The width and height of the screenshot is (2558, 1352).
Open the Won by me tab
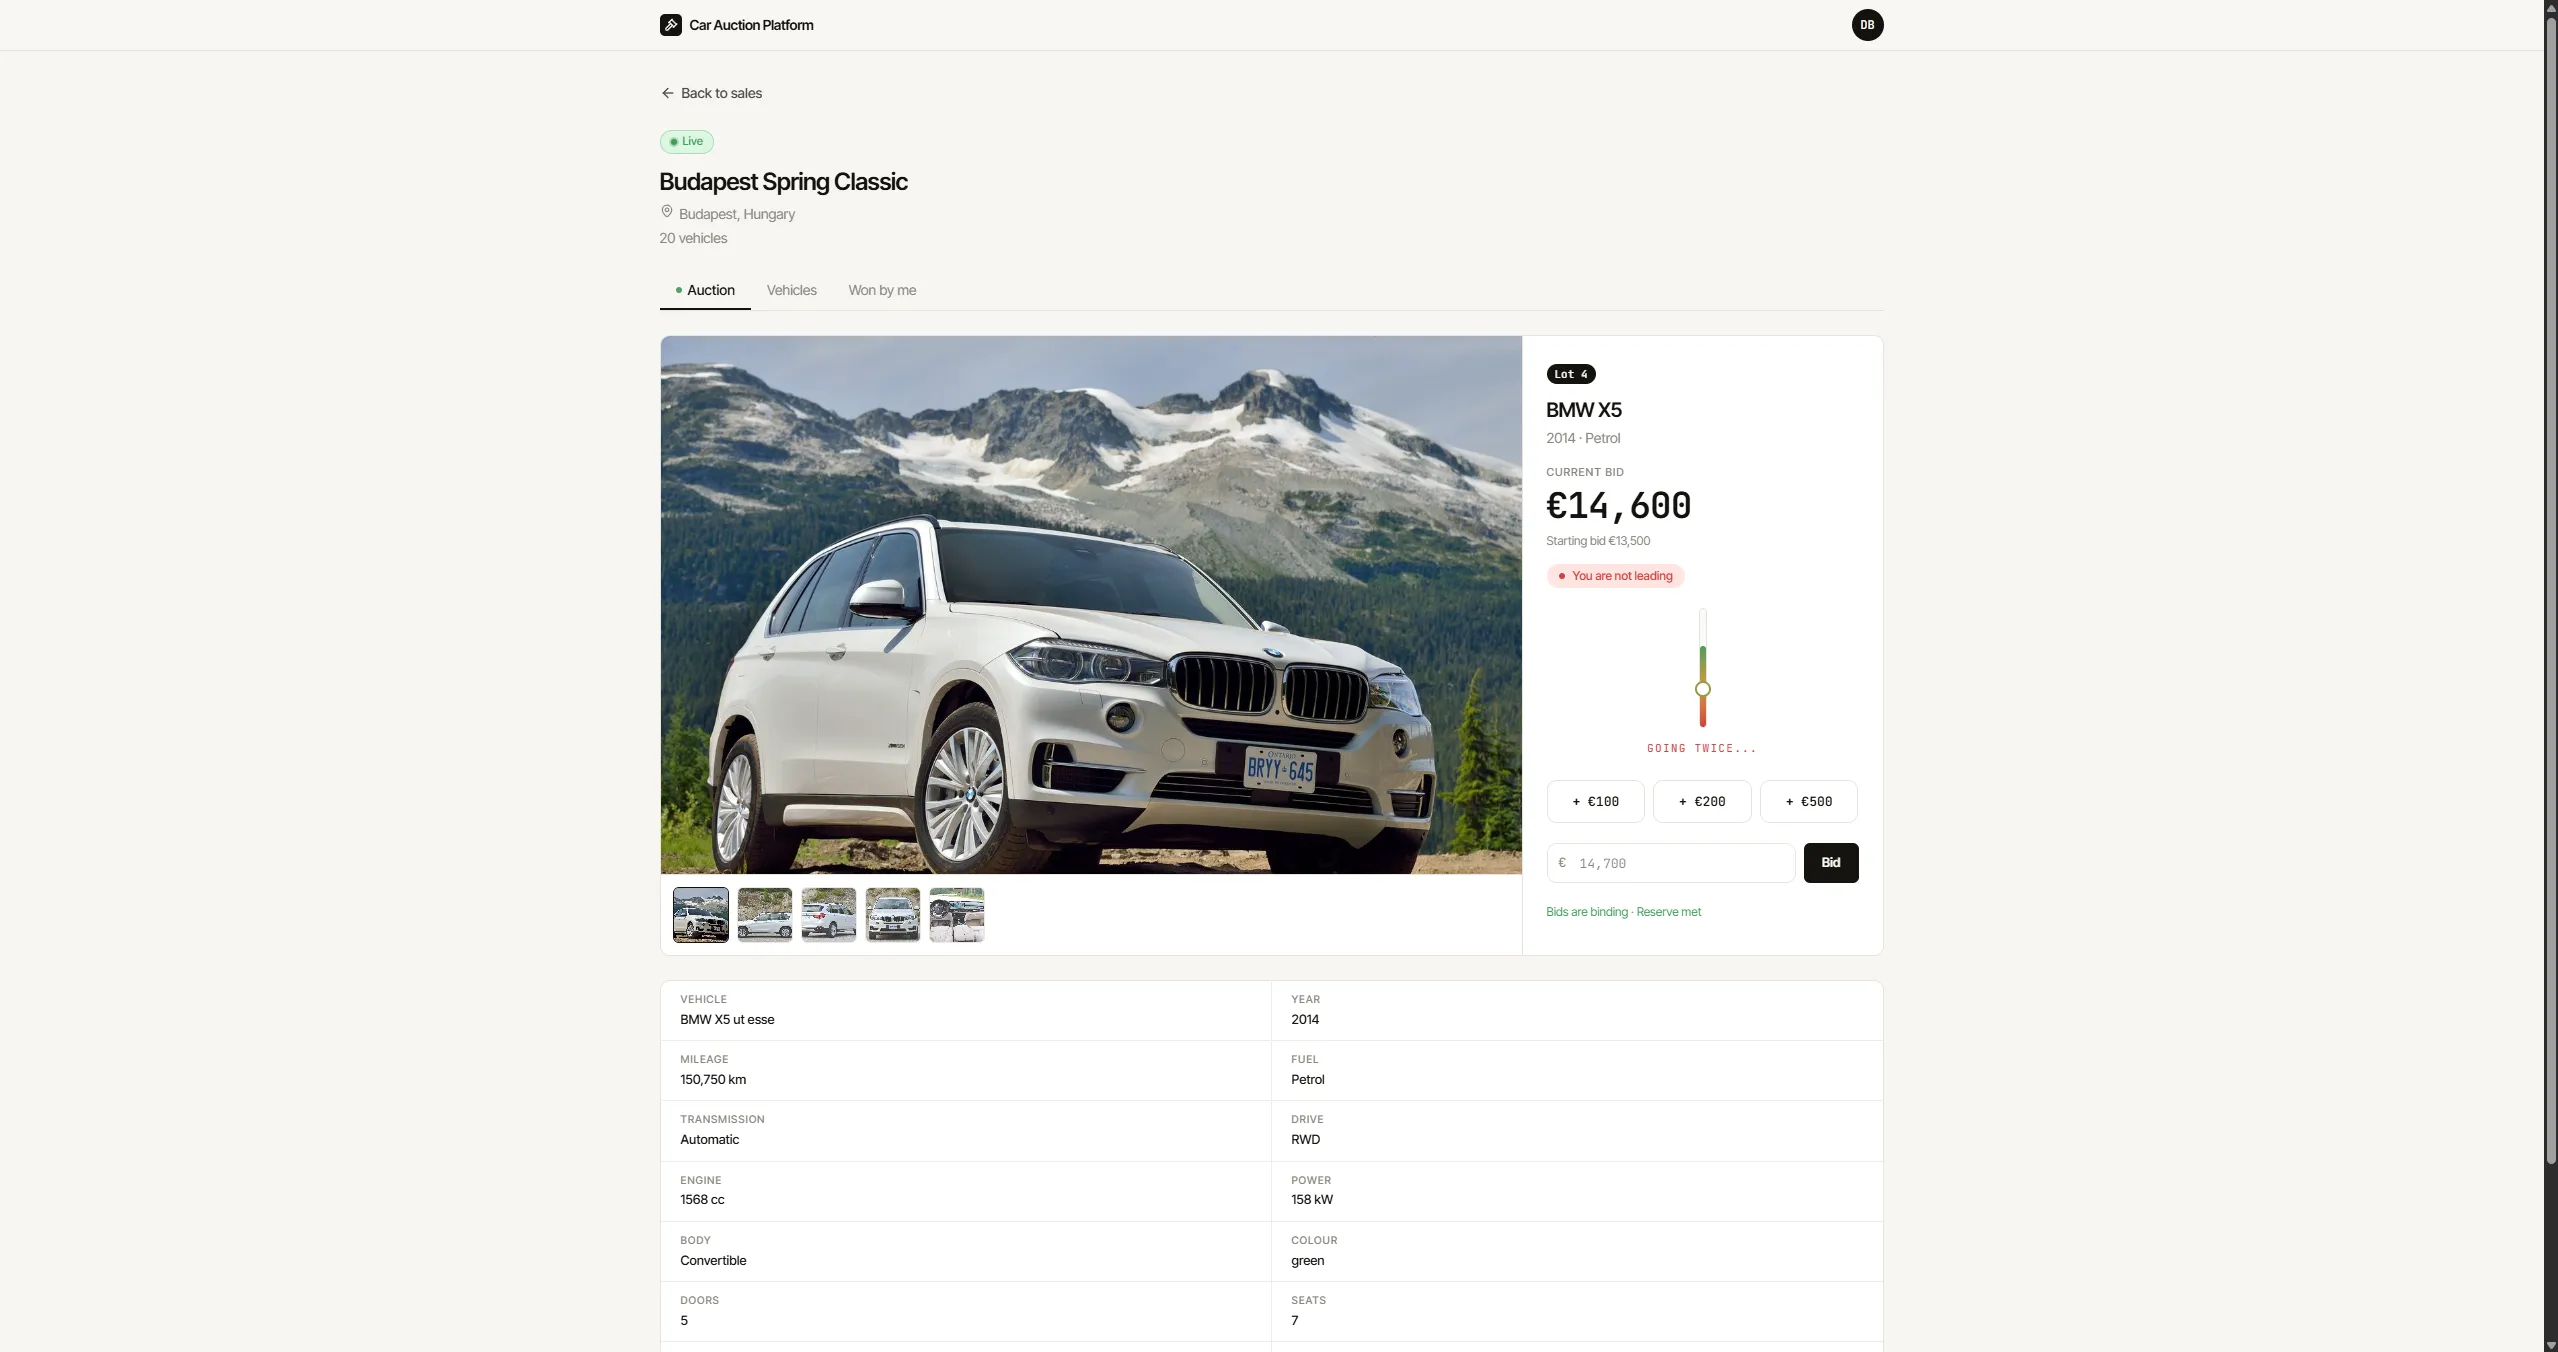882,290
